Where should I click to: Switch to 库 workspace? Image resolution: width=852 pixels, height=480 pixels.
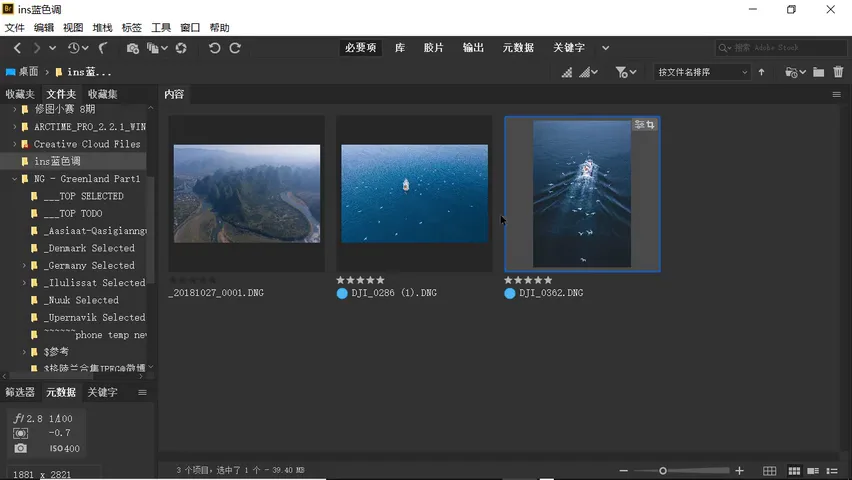[400, 48]
